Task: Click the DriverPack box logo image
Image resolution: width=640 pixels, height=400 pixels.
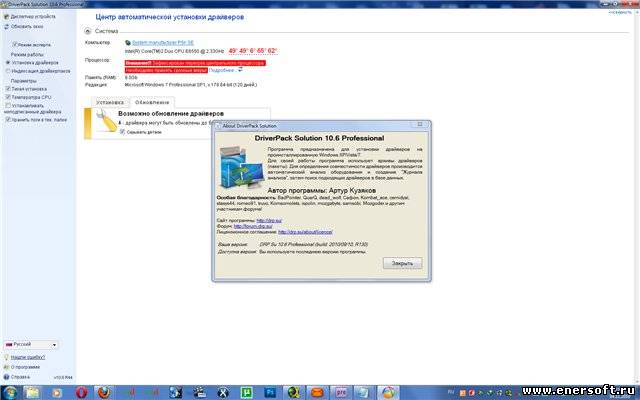Action: tap(241, 168)
